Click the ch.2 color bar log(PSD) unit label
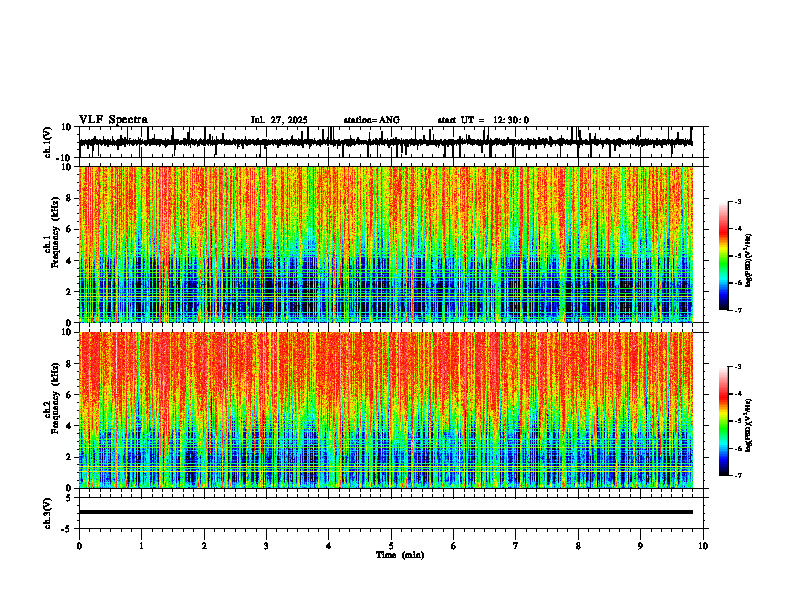Viewport: 792px width, 612px height. (x=749, y=425)
